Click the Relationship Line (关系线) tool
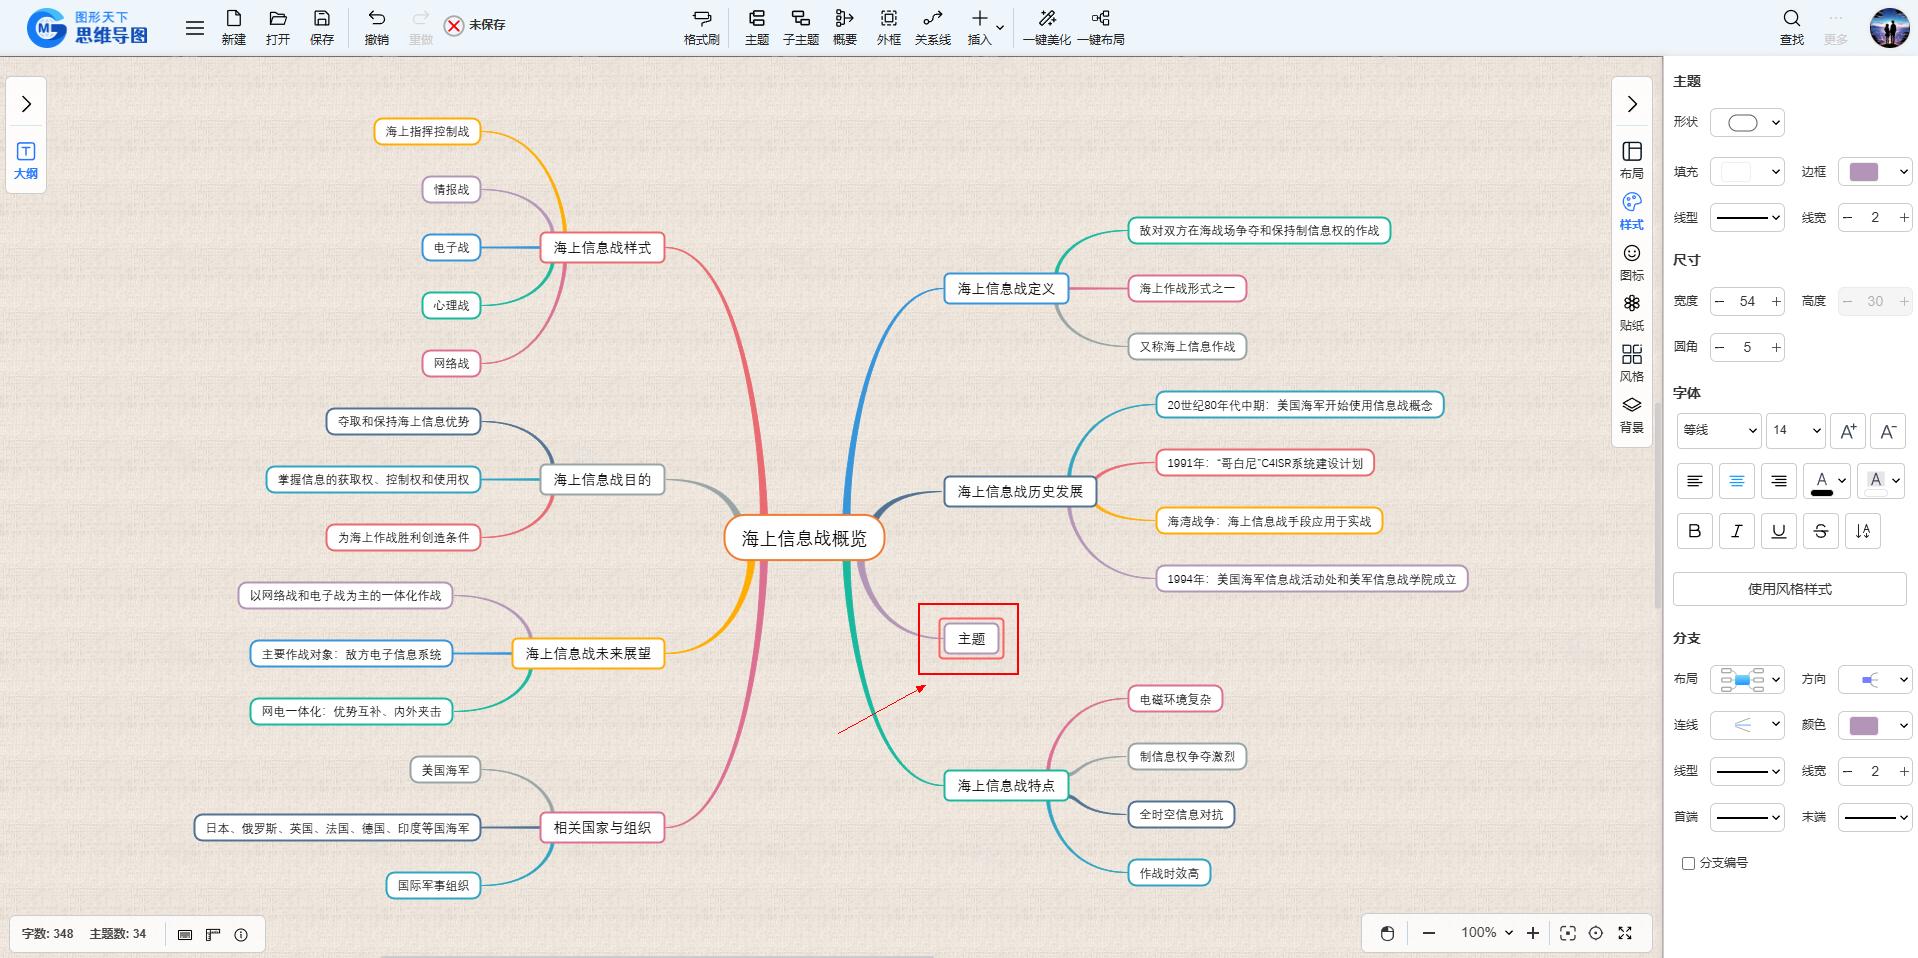The height and width of the screenshot is (958, 1918). [932, 27]
